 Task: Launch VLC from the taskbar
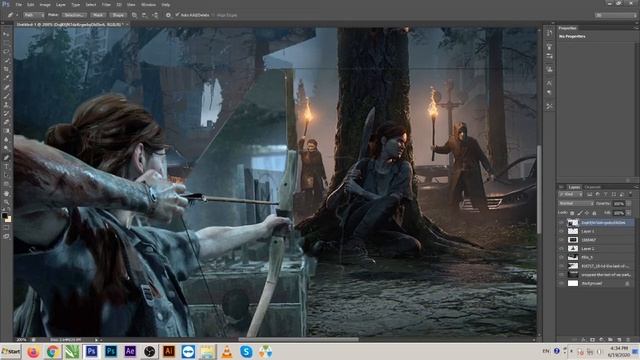point(227,351)
